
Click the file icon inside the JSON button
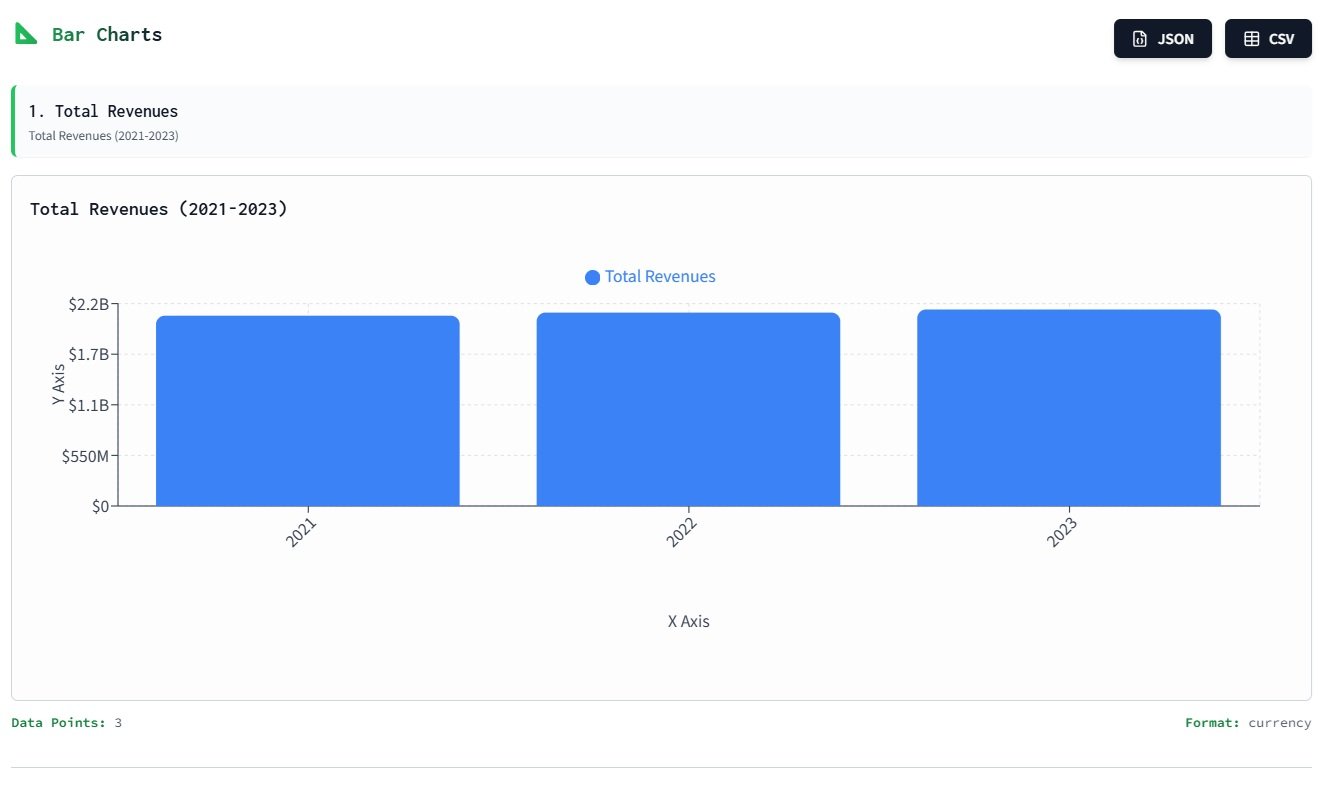(1139, 39)
